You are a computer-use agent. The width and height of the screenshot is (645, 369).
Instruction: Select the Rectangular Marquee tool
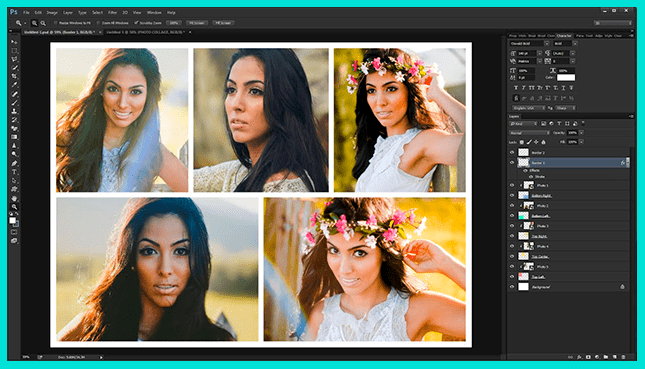click(14, 51)
